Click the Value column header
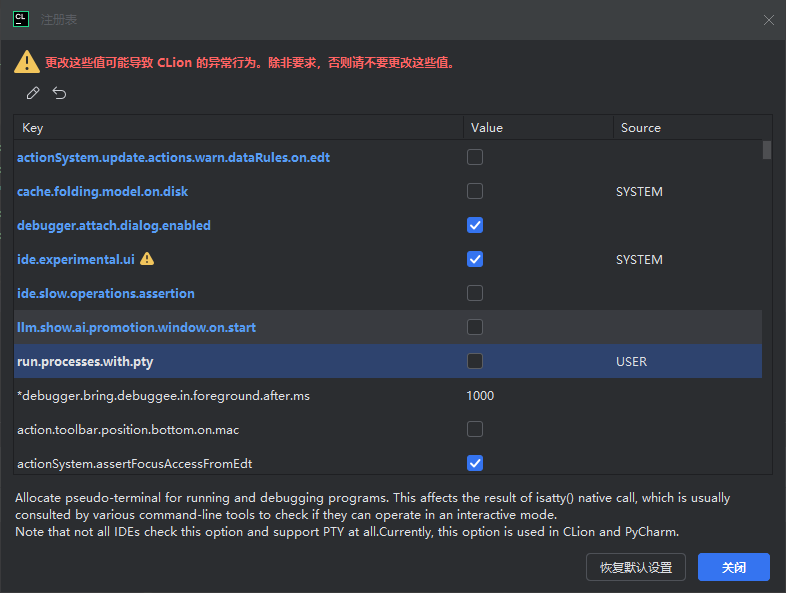 pos(538,128)
